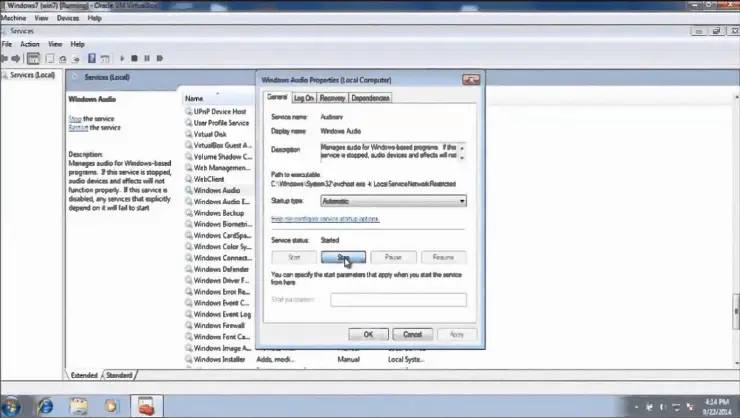Select Services (Local) node in console tree
Image resolution: width=740 pixels, height=418 pixels.
coord(33,75)
